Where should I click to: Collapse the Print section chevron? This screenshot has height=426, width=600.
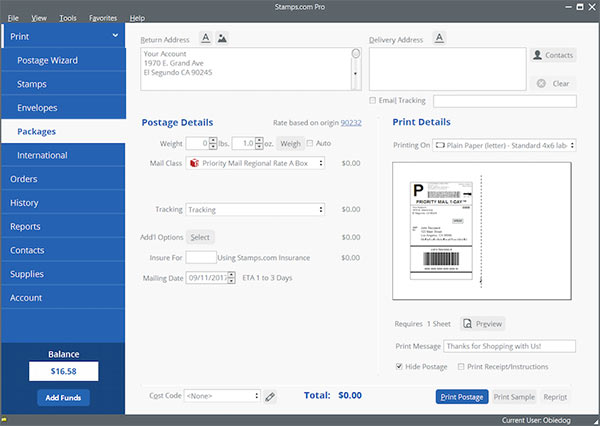[x=115, y=36]
